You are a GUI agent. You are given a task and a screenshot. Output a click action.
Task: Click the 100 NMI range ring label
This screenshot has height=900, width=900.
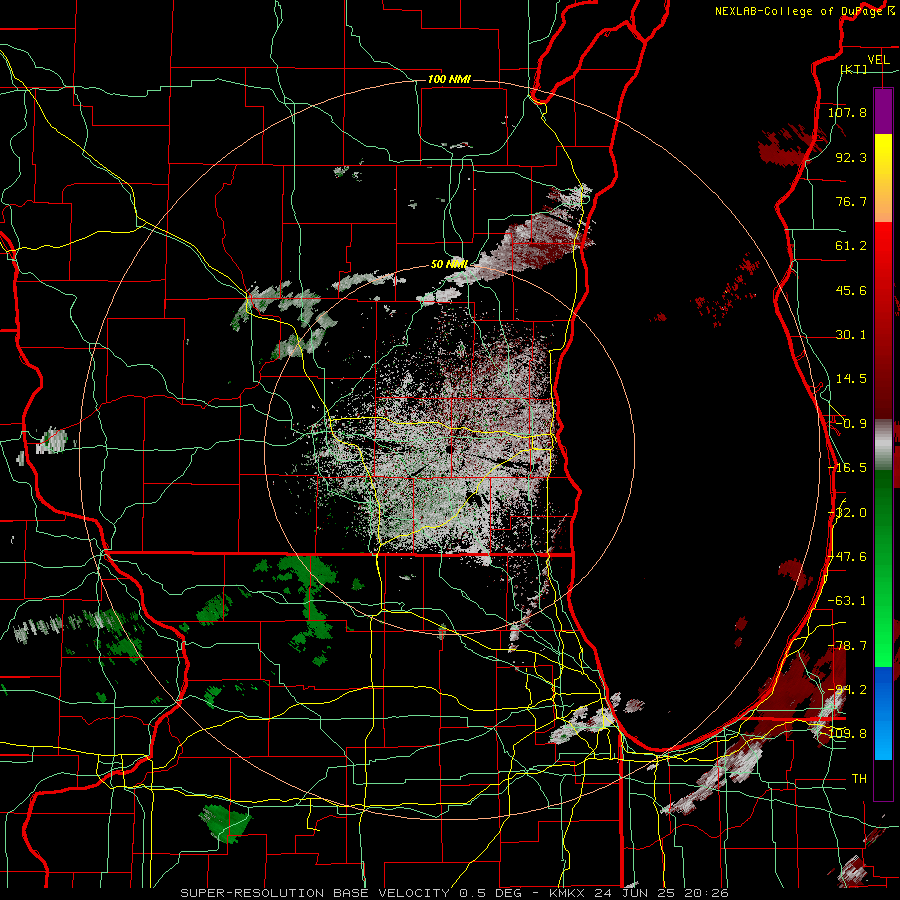tap(449, 79)
